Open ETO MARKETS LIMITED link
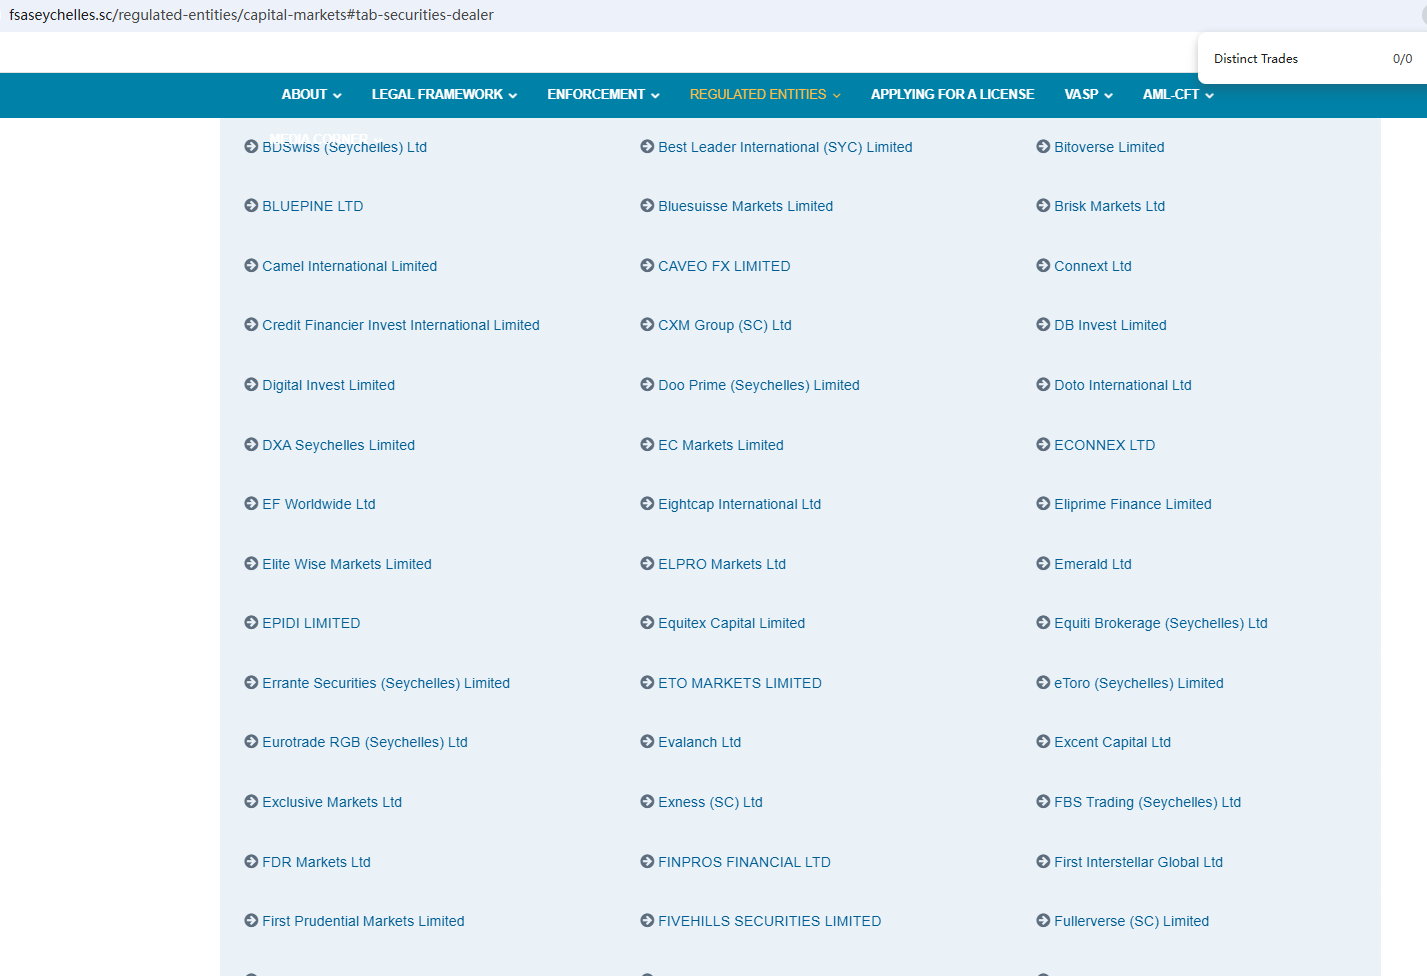 point(740,683)
